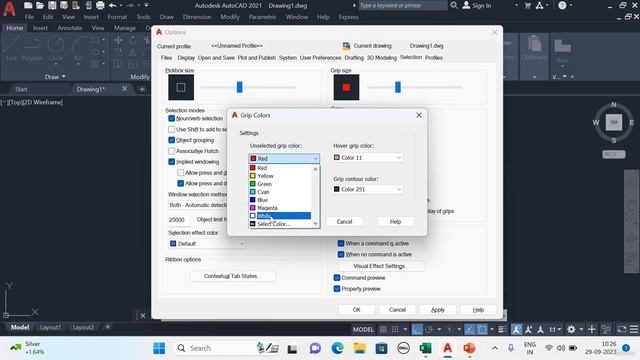Close the Grip Colors dialog
The width and height of the screenshot is (640, 360).
pos(419,116)
